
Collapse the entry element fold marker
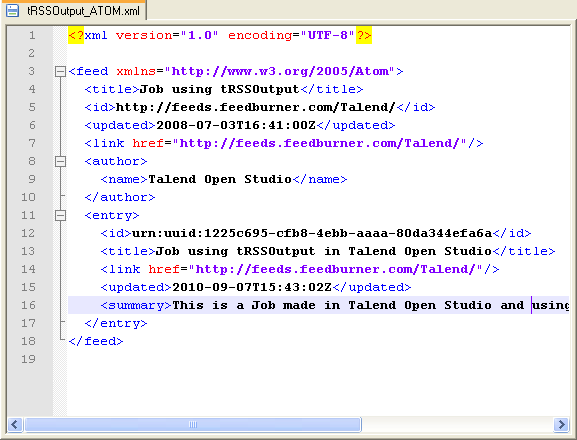click(60, 216)
